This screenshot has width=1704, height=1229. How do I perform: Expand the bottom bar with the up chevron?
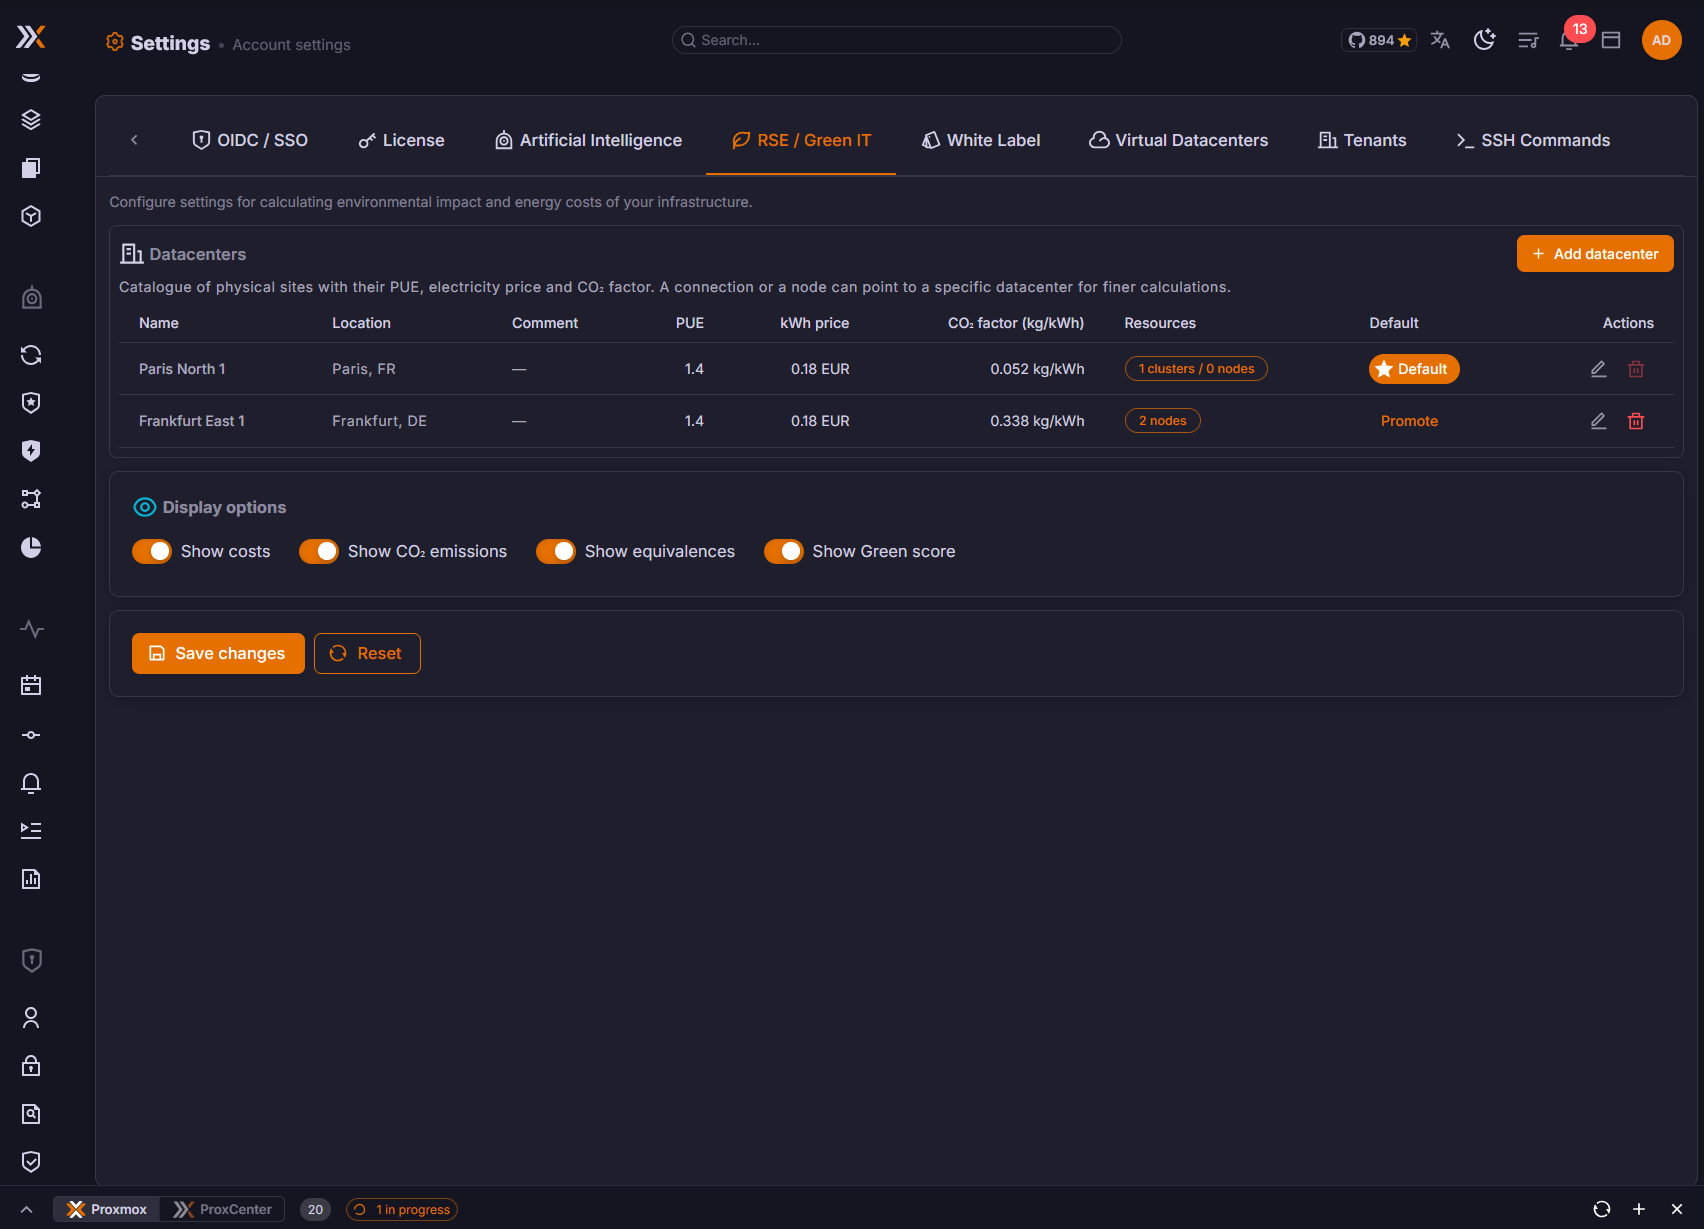(x=26, y=1209)
